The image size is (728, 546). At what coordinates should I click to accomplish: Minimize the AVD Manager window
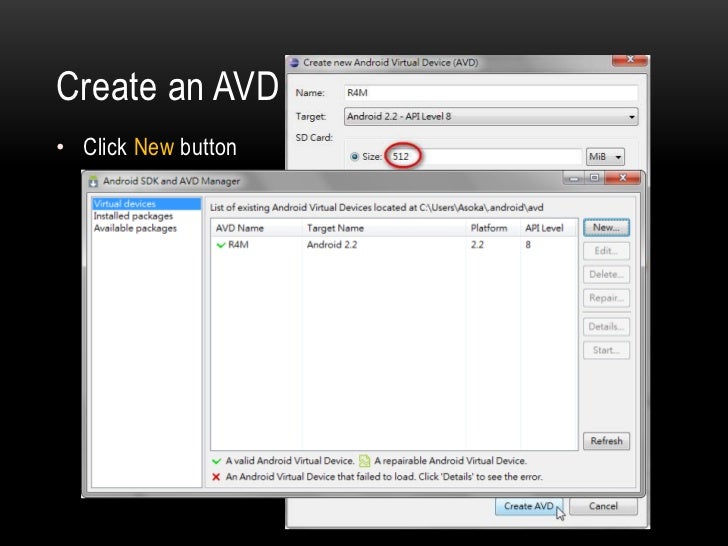575,178
